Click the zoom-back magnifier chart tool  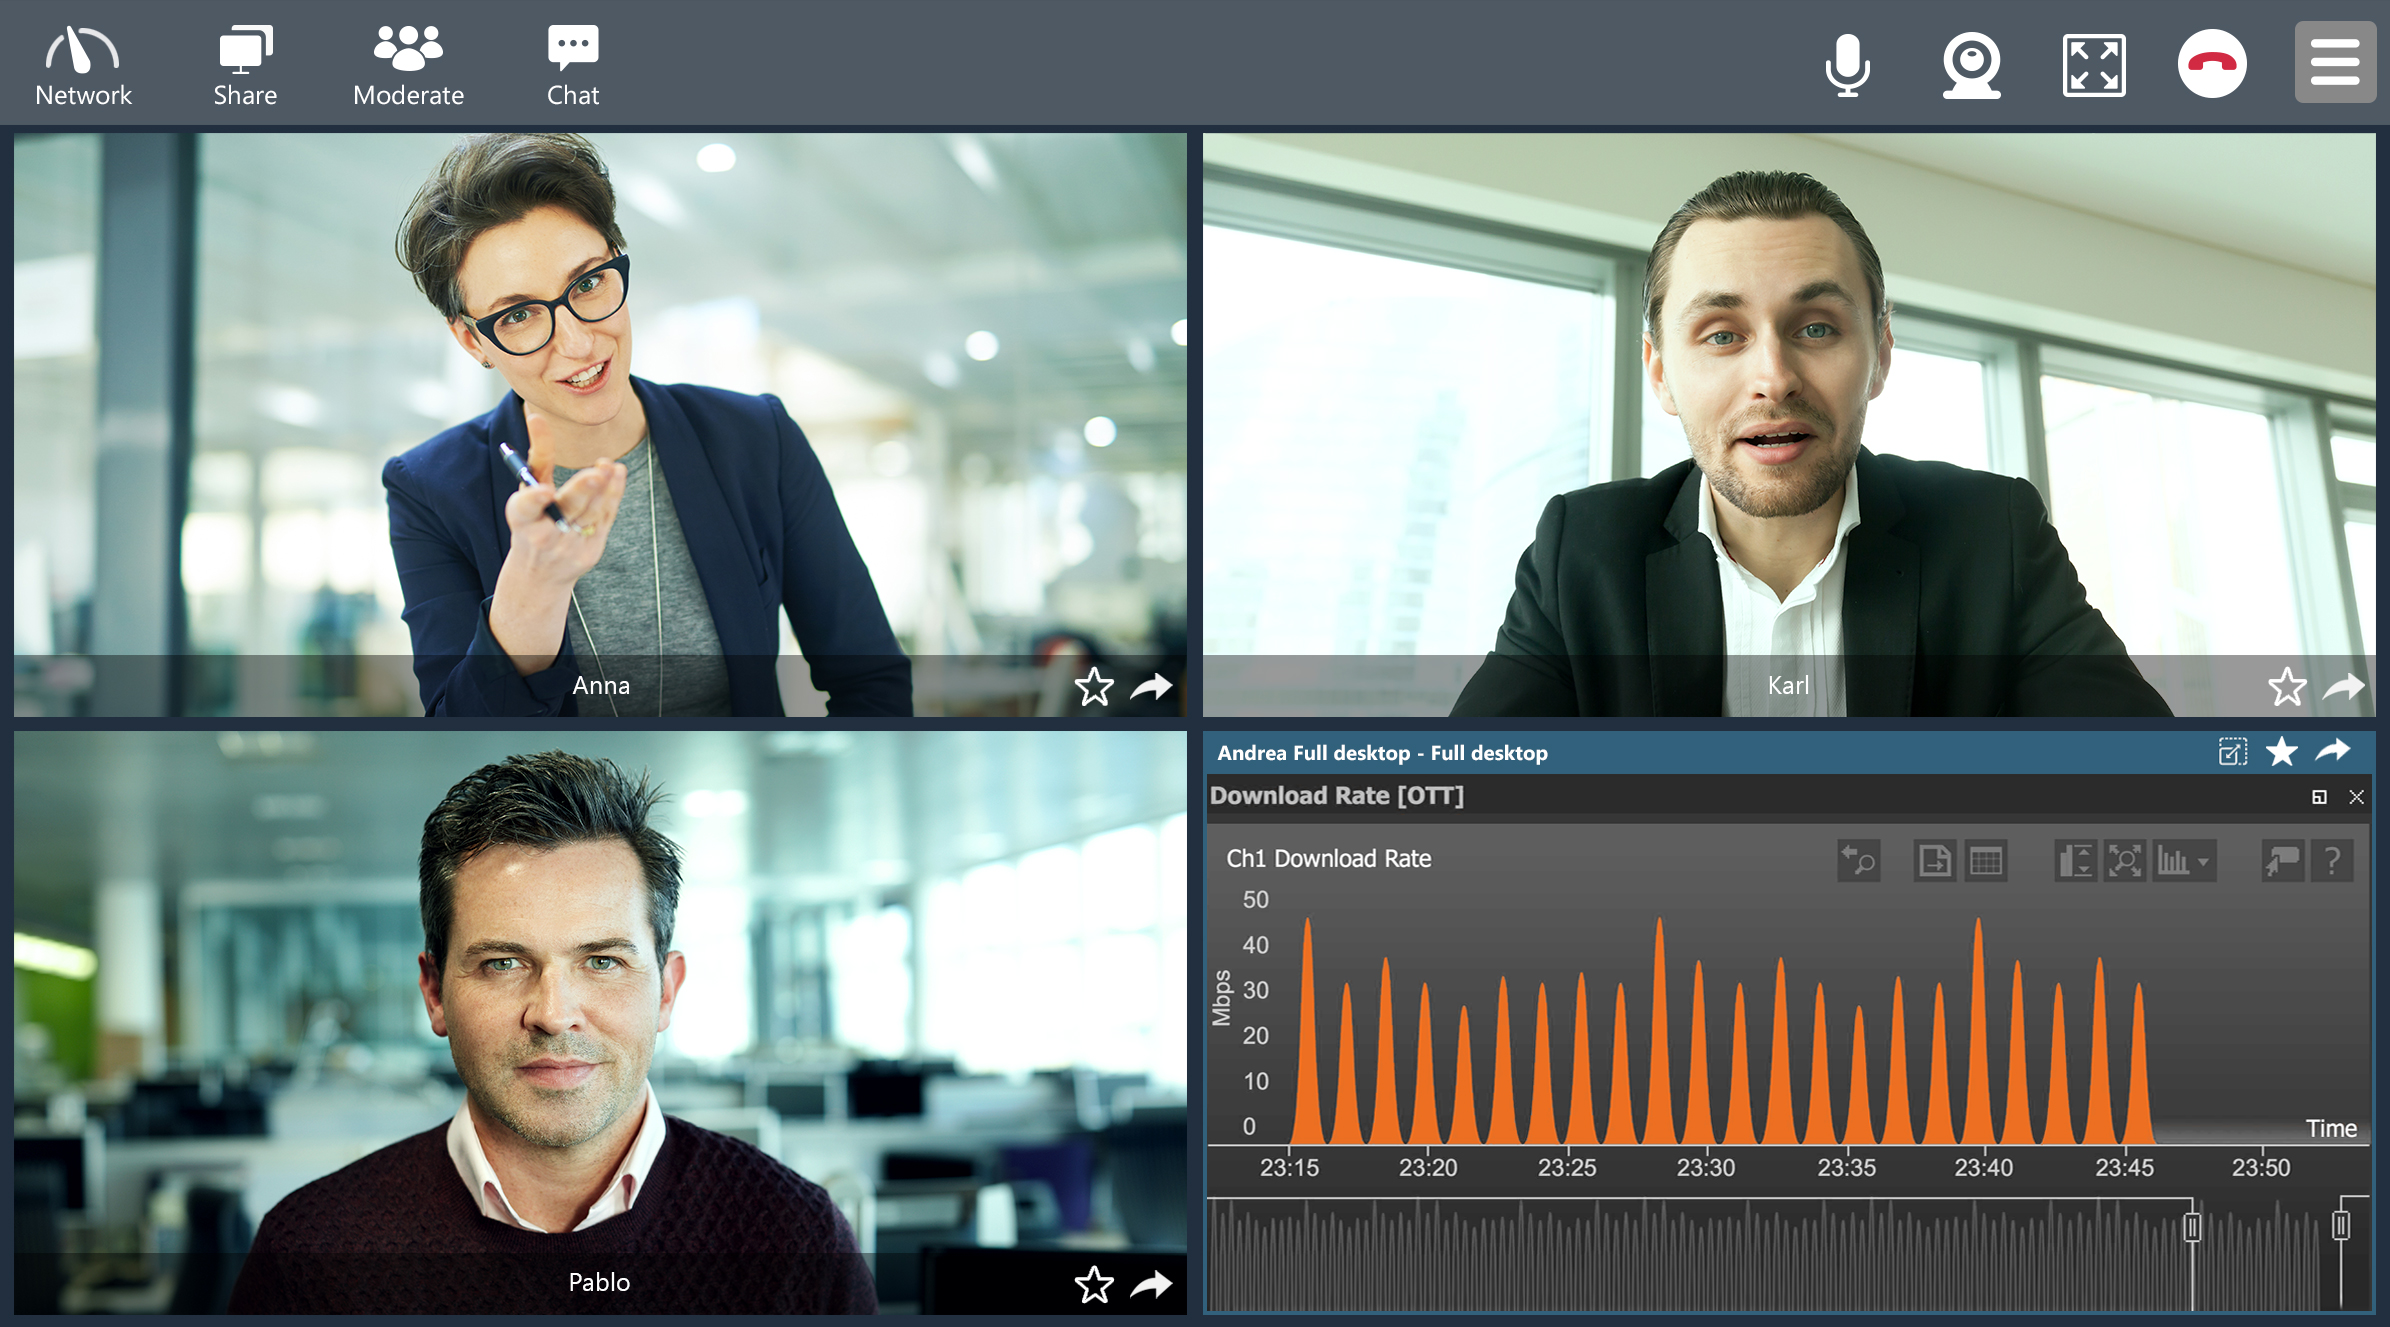[x=1859, y=861]
